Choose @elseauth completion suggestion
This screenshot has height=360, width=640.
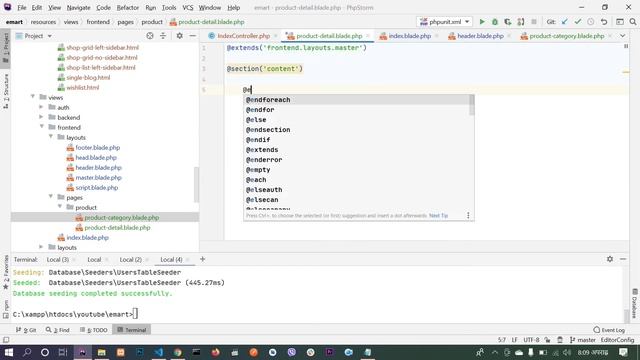(356, 190)
